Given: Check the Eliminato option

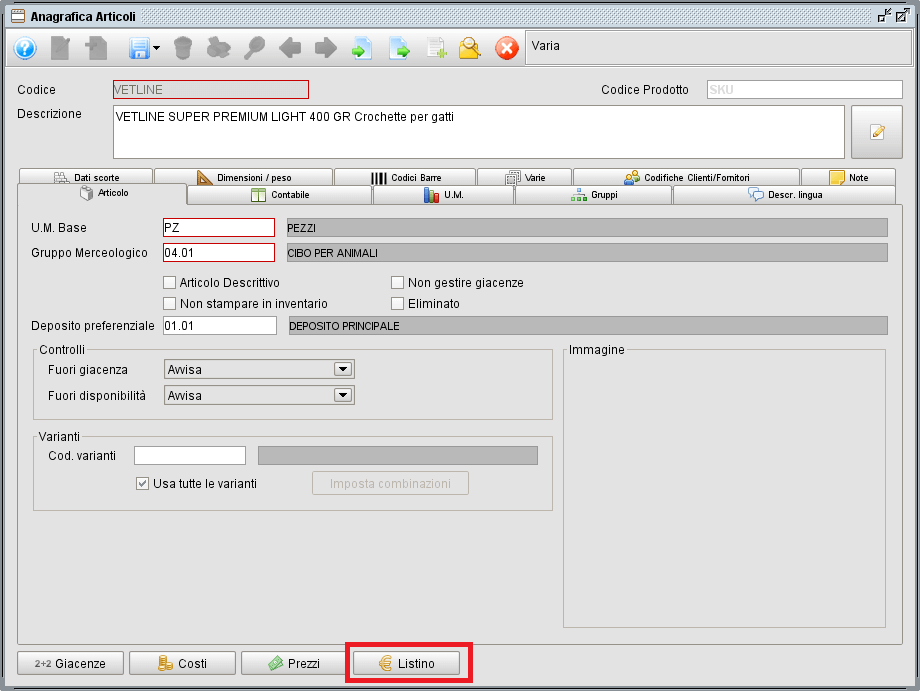Looking at the screenshot, I should (396, 303).
